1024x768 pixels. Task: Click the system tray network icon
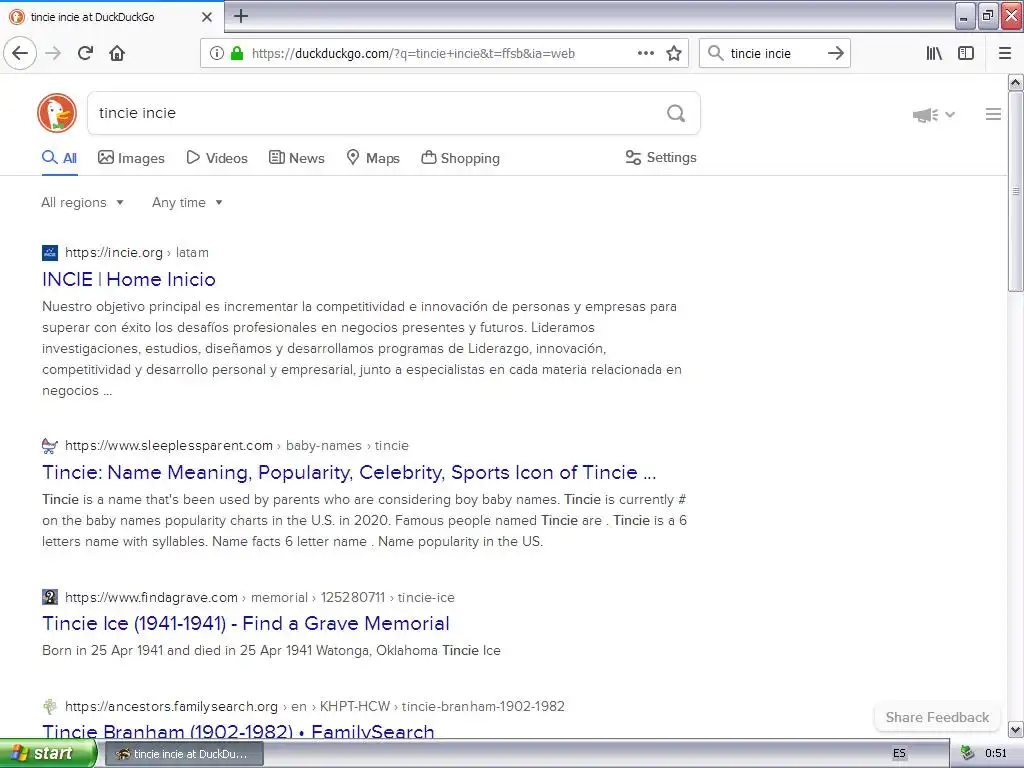point(968,753)
